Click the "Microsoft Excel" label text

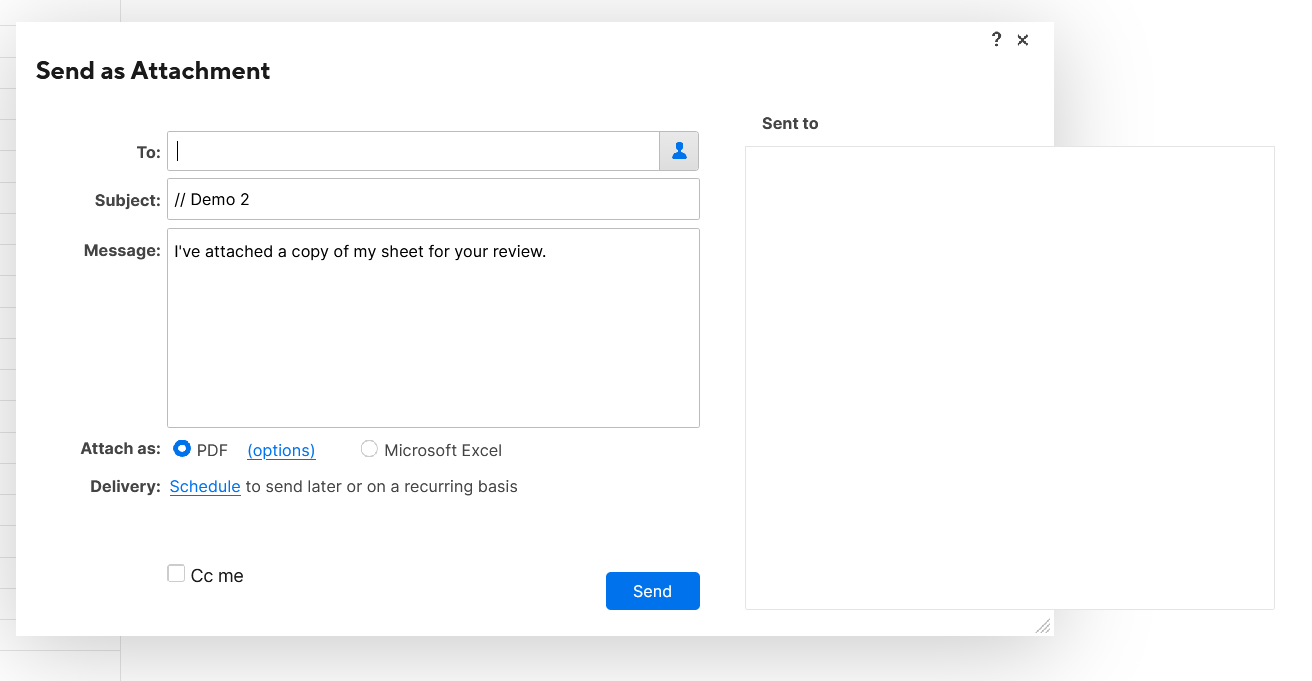(443, 450)
